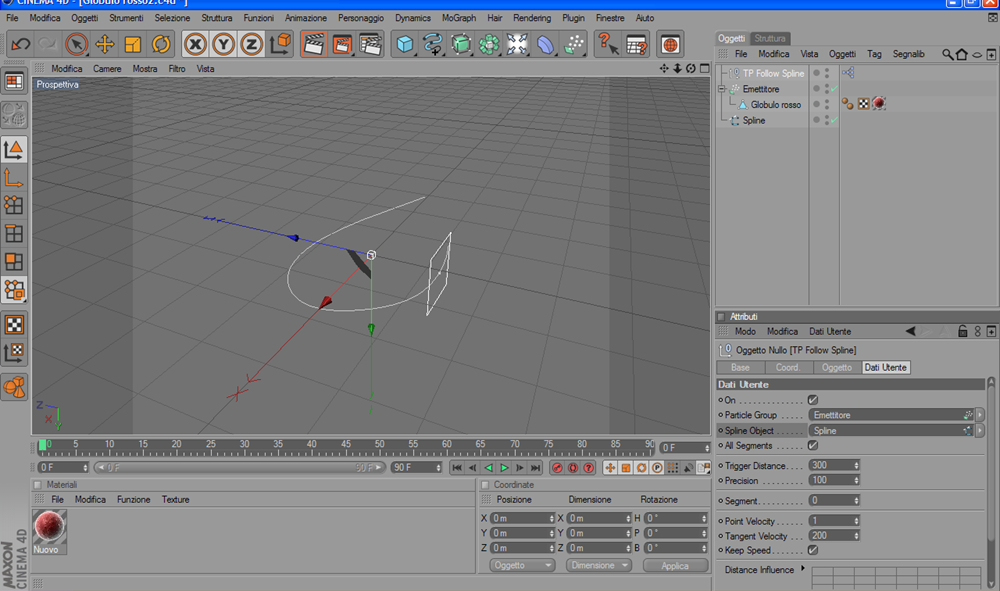Play the animation backward
1000x591 pixels.
pyautogui.click(x=489, y=468)
